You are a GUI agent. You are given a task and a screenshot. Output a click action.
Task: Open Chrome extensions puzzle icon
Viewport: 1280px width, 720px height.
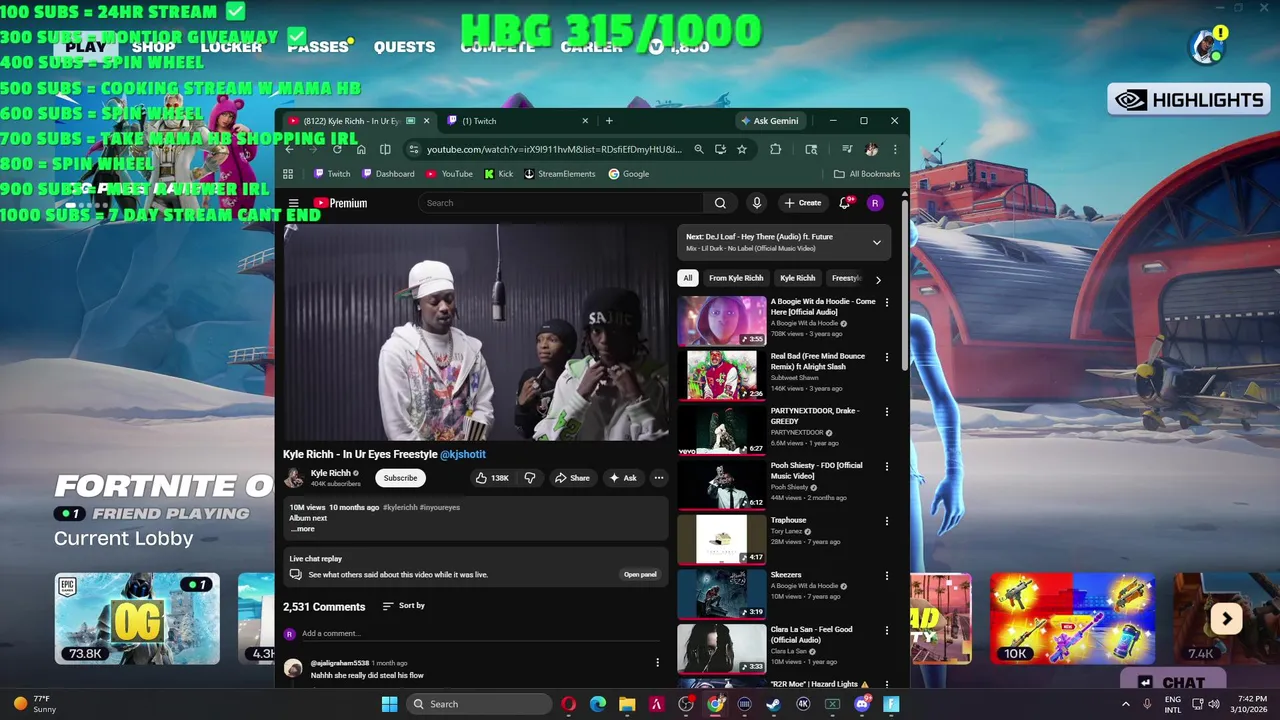775,149
